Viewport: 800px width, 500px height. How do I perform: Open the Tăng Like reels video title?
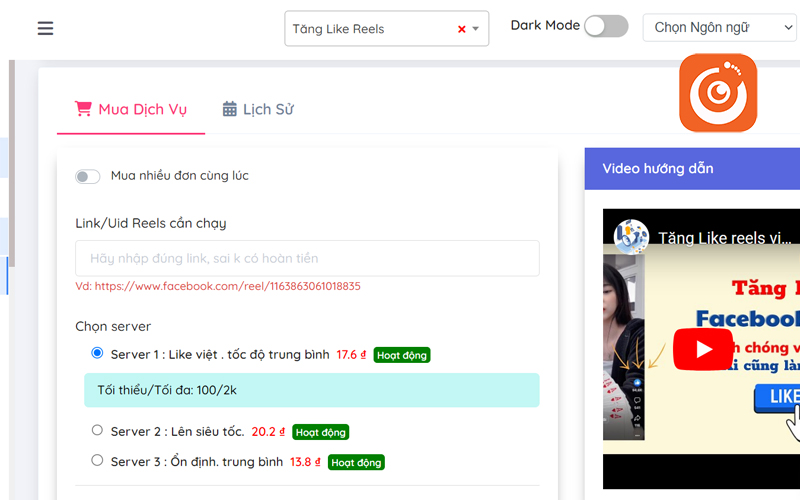tap(724, 238)
